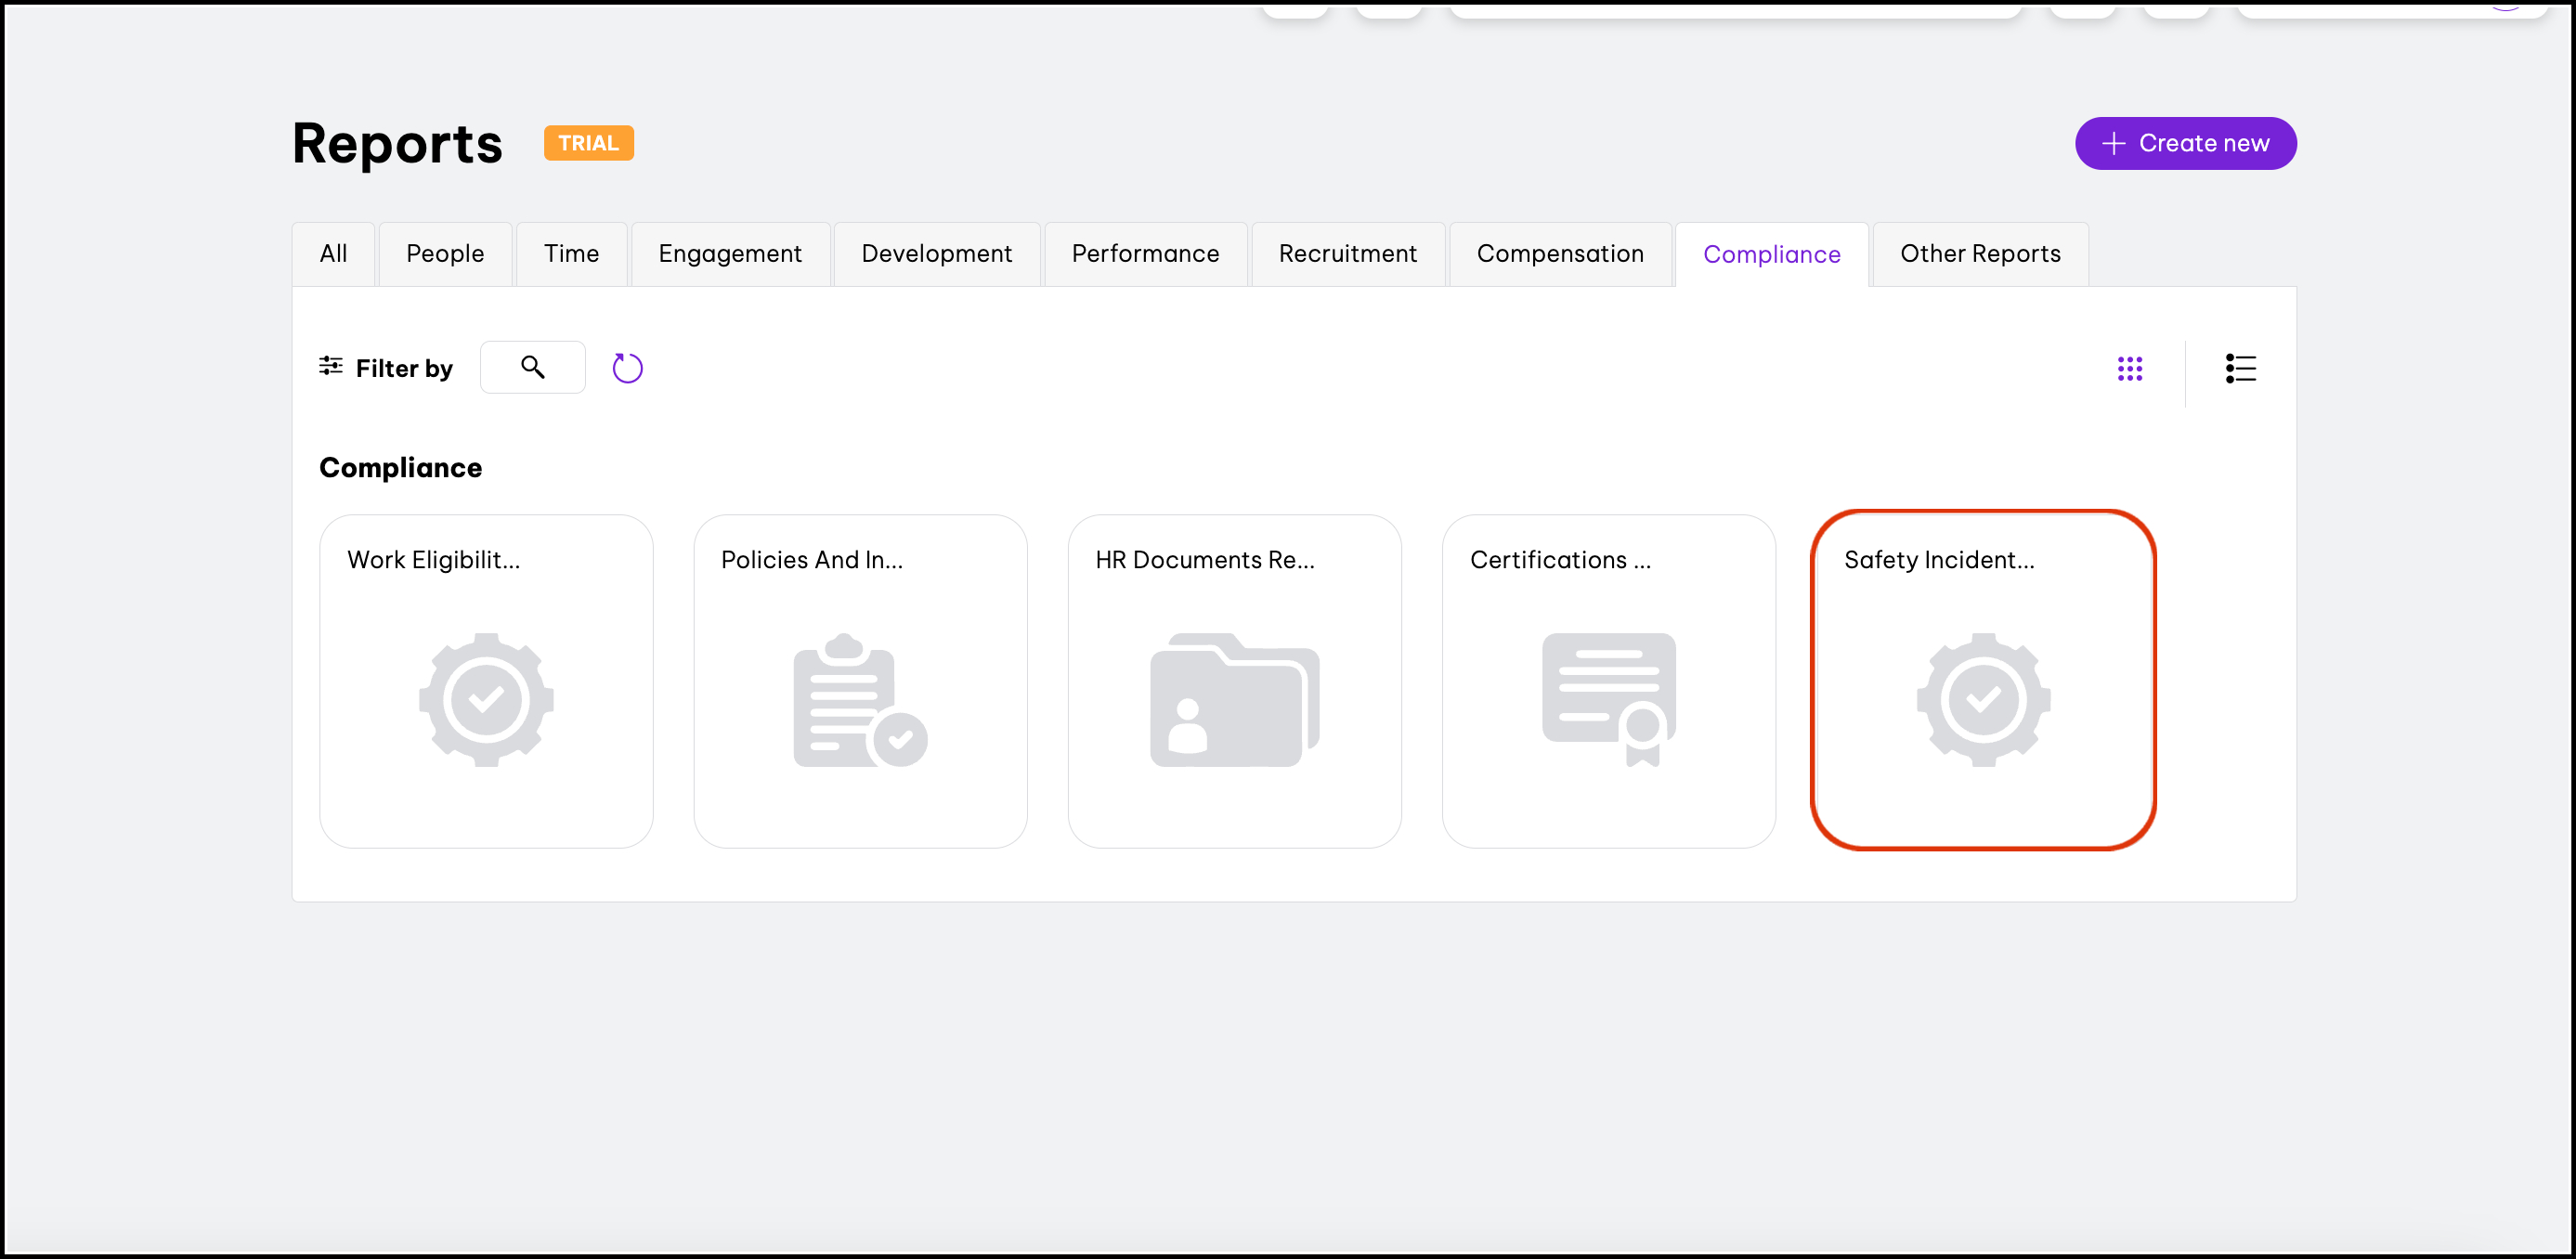Viewport: 2576px width, 1259px height.
Task: Open the People tab
Action: (445, 254)
